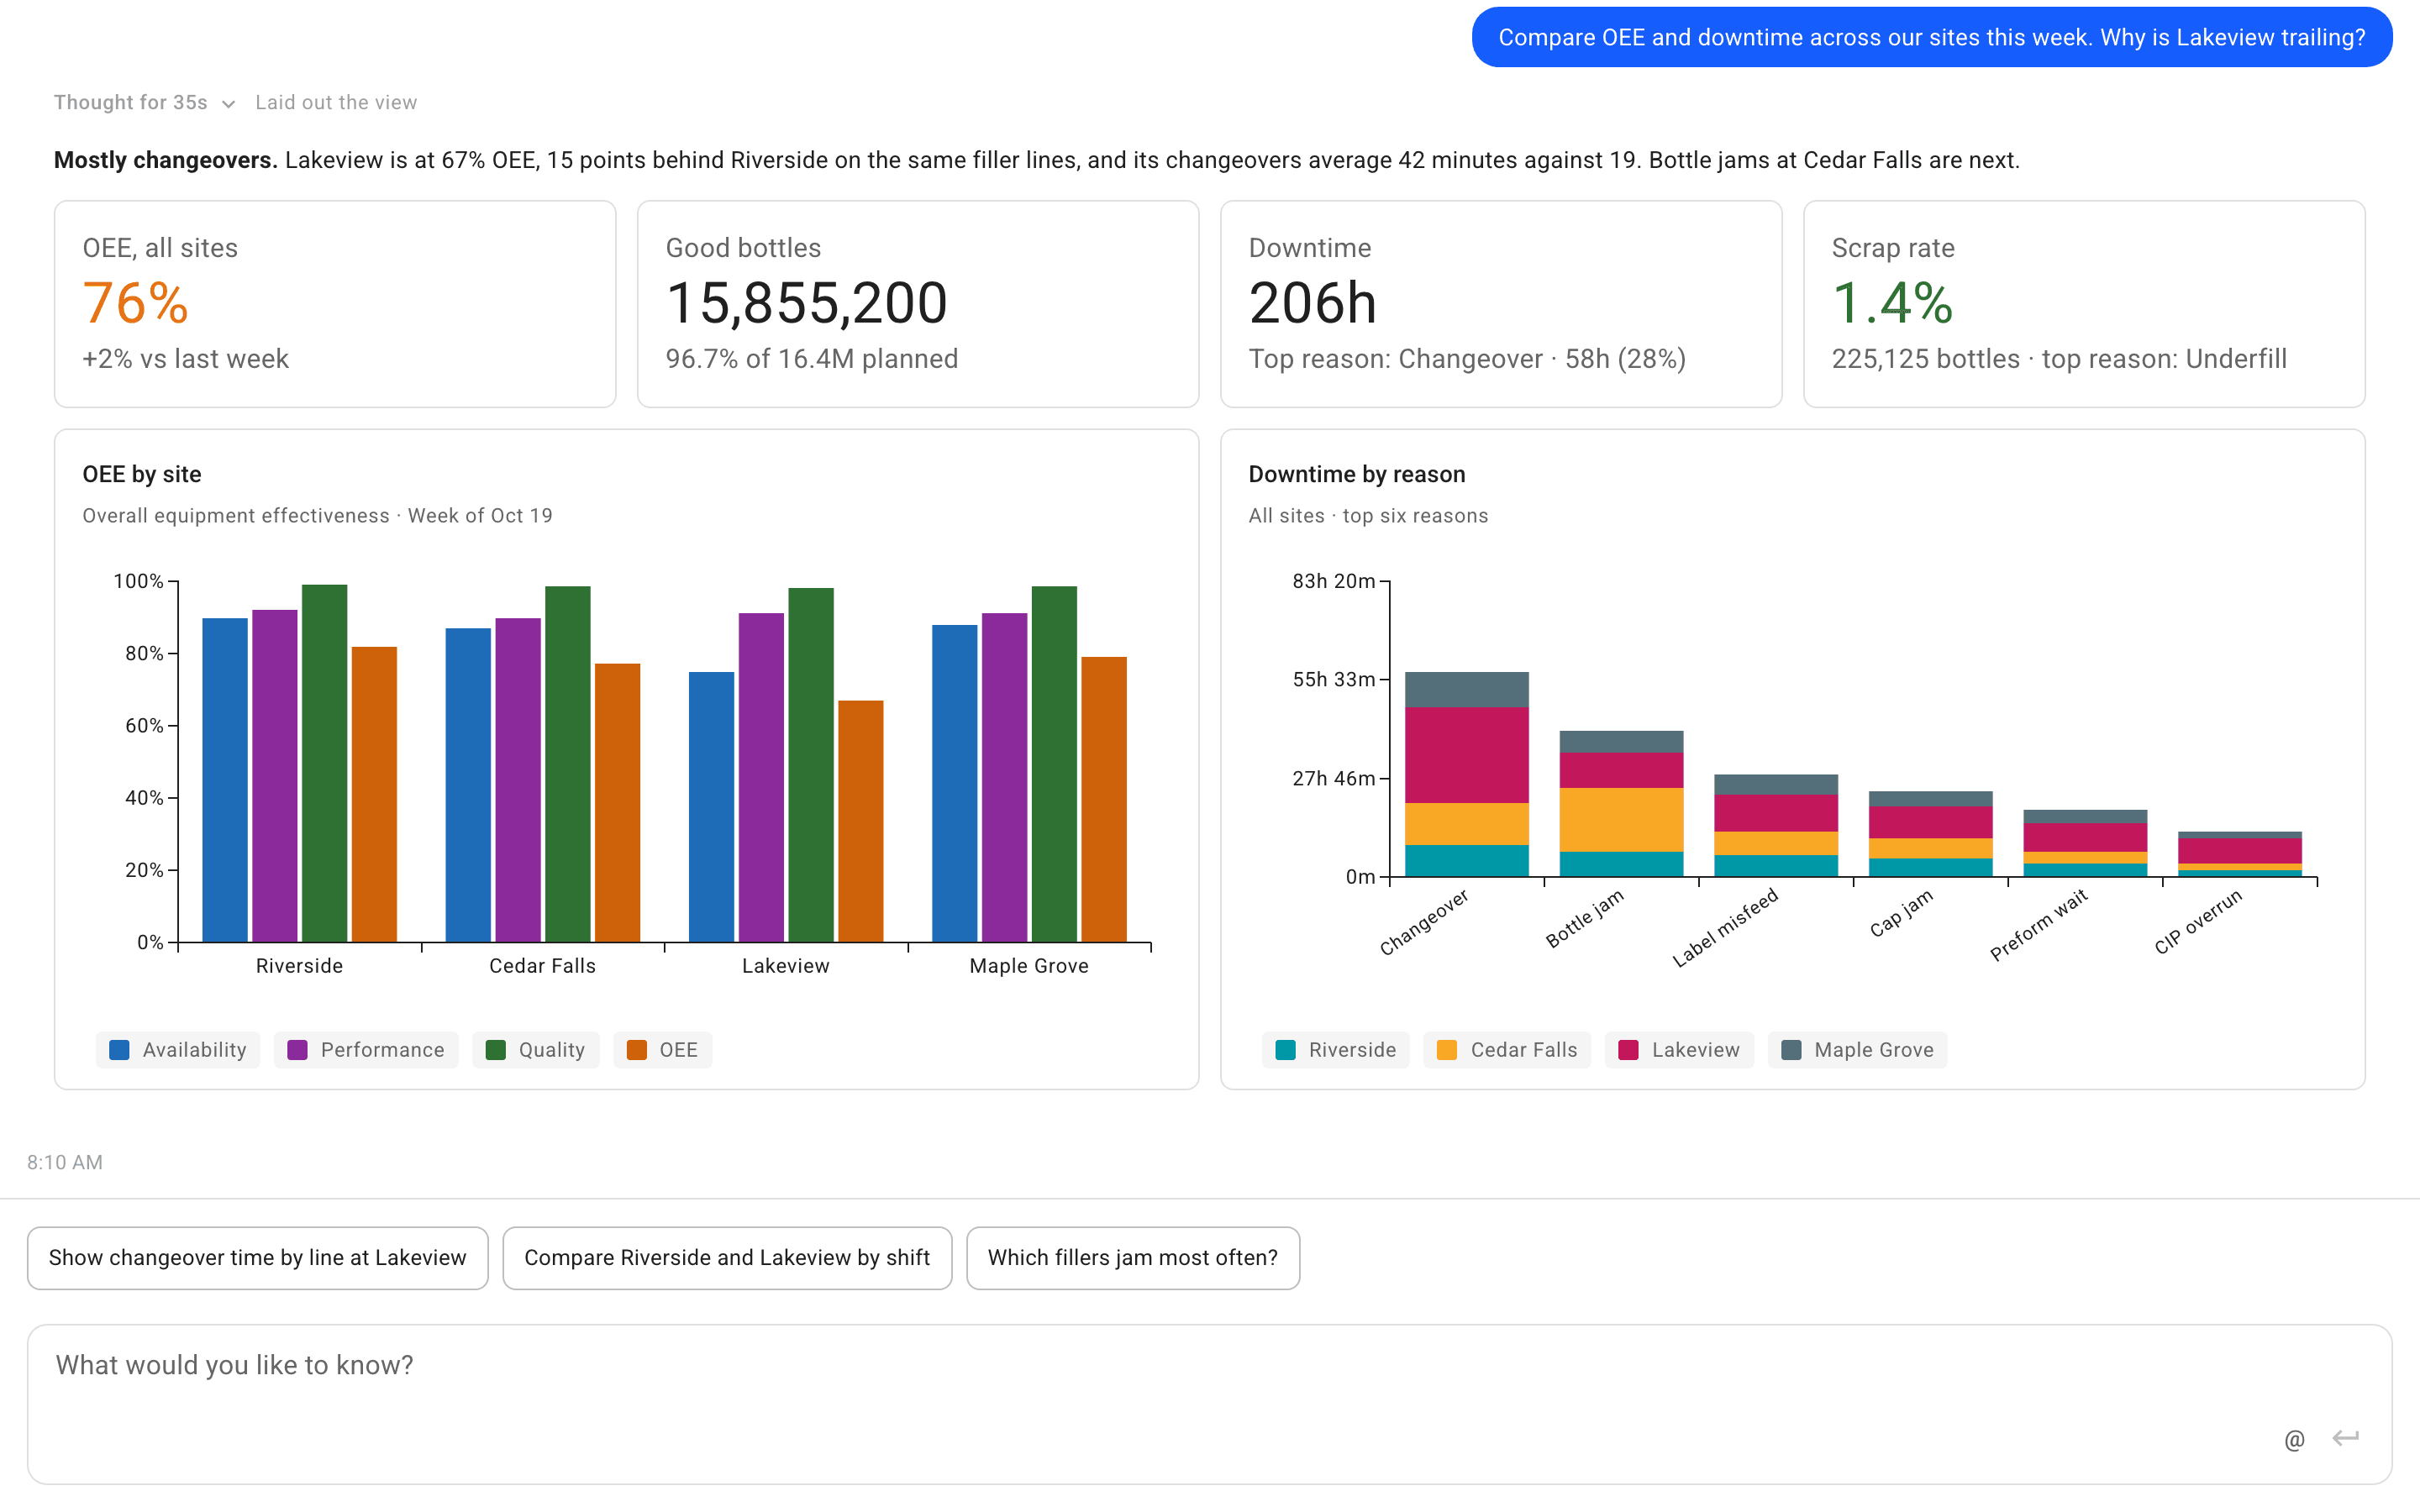Click the Changeover stacked downtime bar
The image size is (2420, 1512).
pos(1466,774)
